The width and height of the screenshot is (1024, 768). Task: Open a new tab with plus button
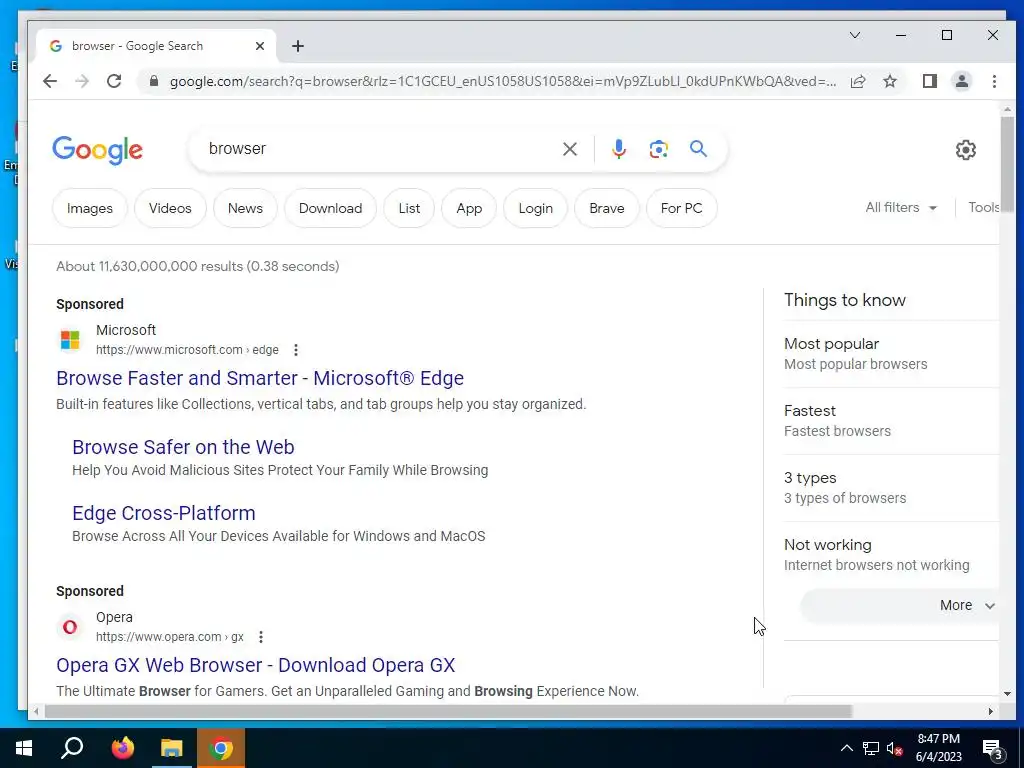pos(298,46)
